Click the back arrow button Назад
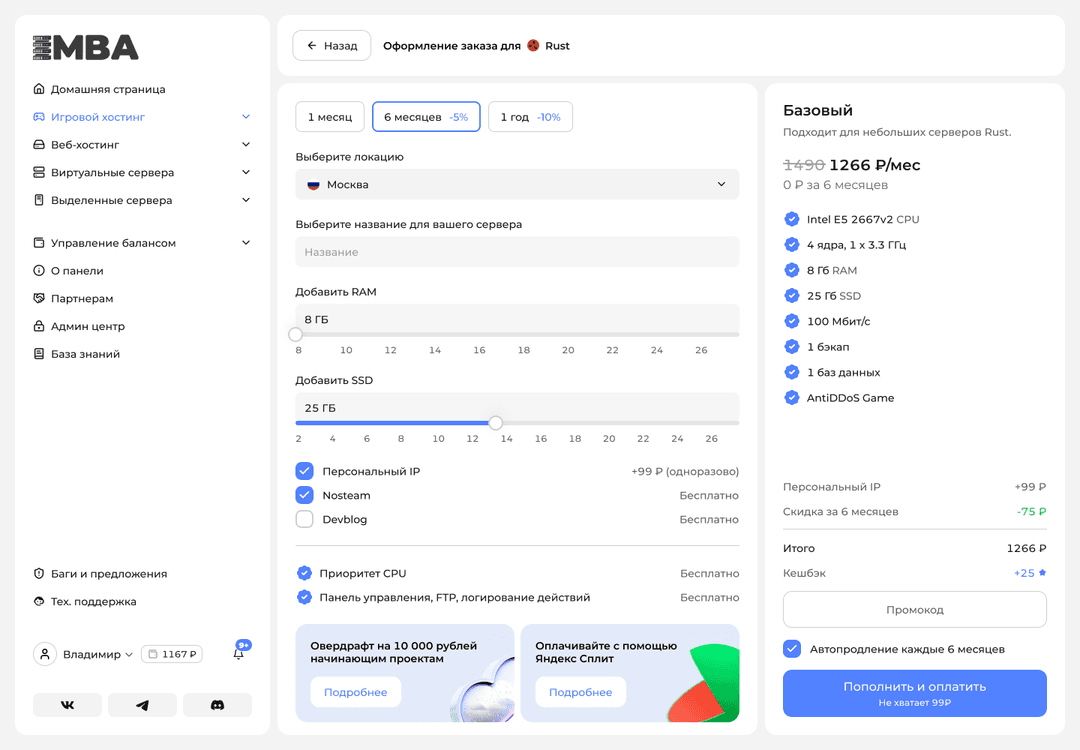This screenshot has height=750, width=1080. pos(331,46)
